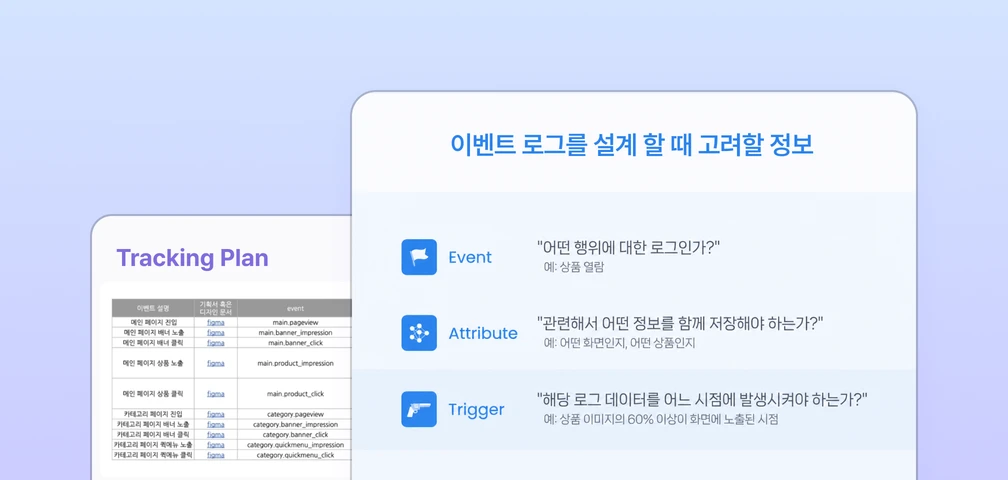
Task: Open figma link for main.banner_click row
Action: coord(215,342)
